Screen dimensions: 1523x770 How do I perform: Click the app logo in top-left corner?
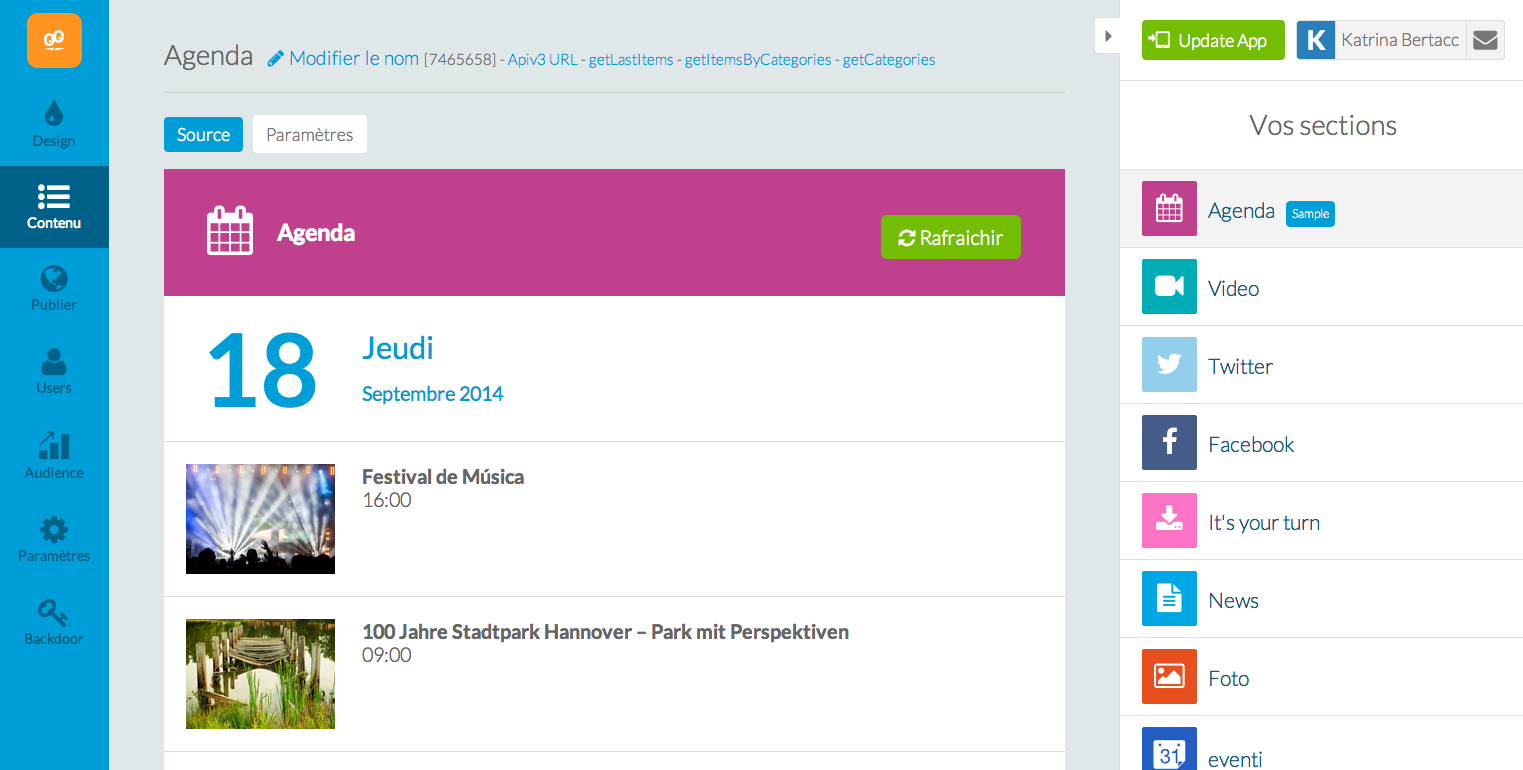tap(54, 40)
